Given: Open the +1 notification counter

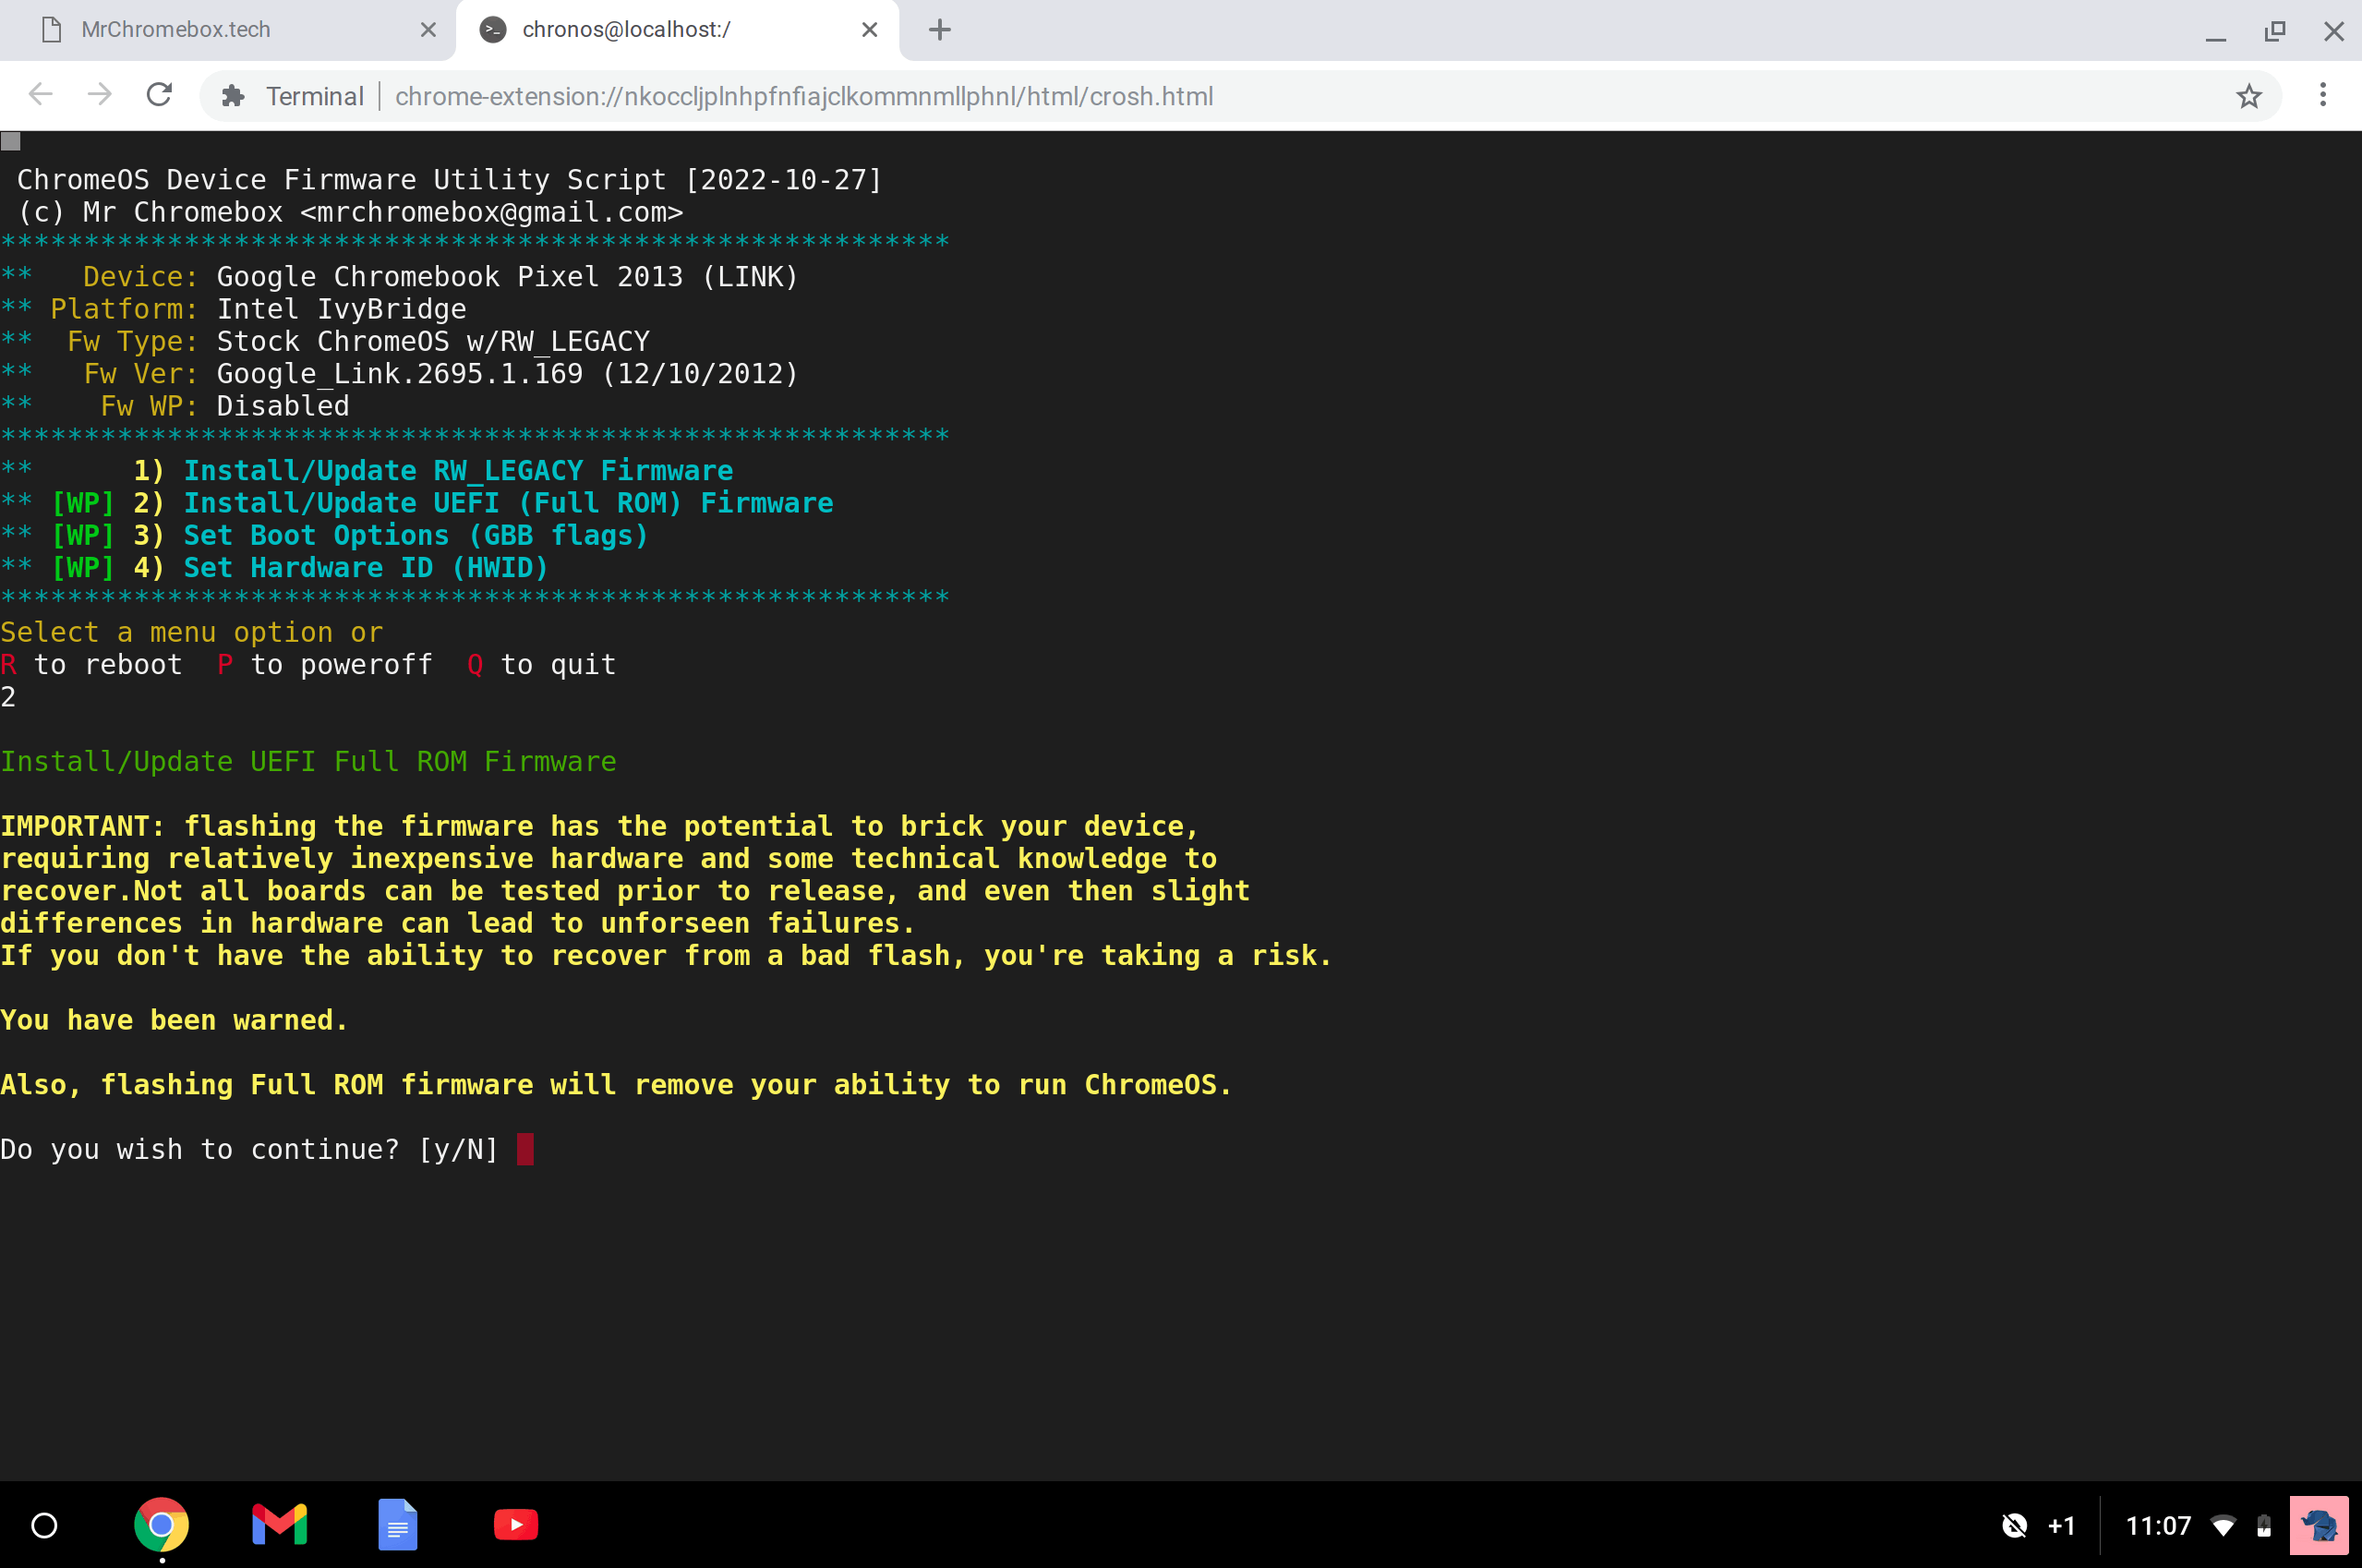Looking at the screenshot, I should point(2061,1525).
